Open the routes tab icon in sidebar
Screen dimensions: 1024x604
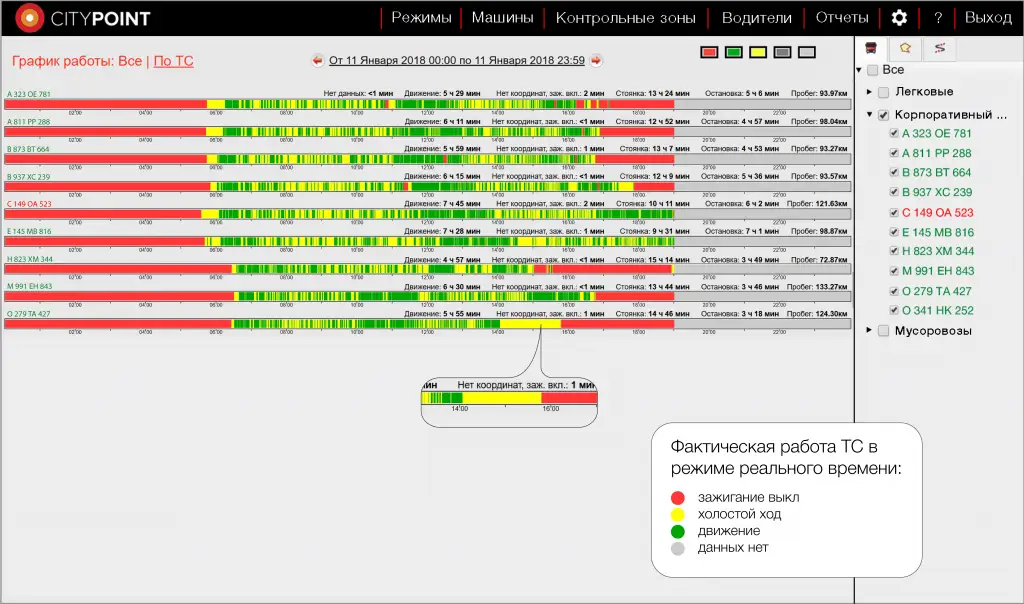[x=939, y=48]
